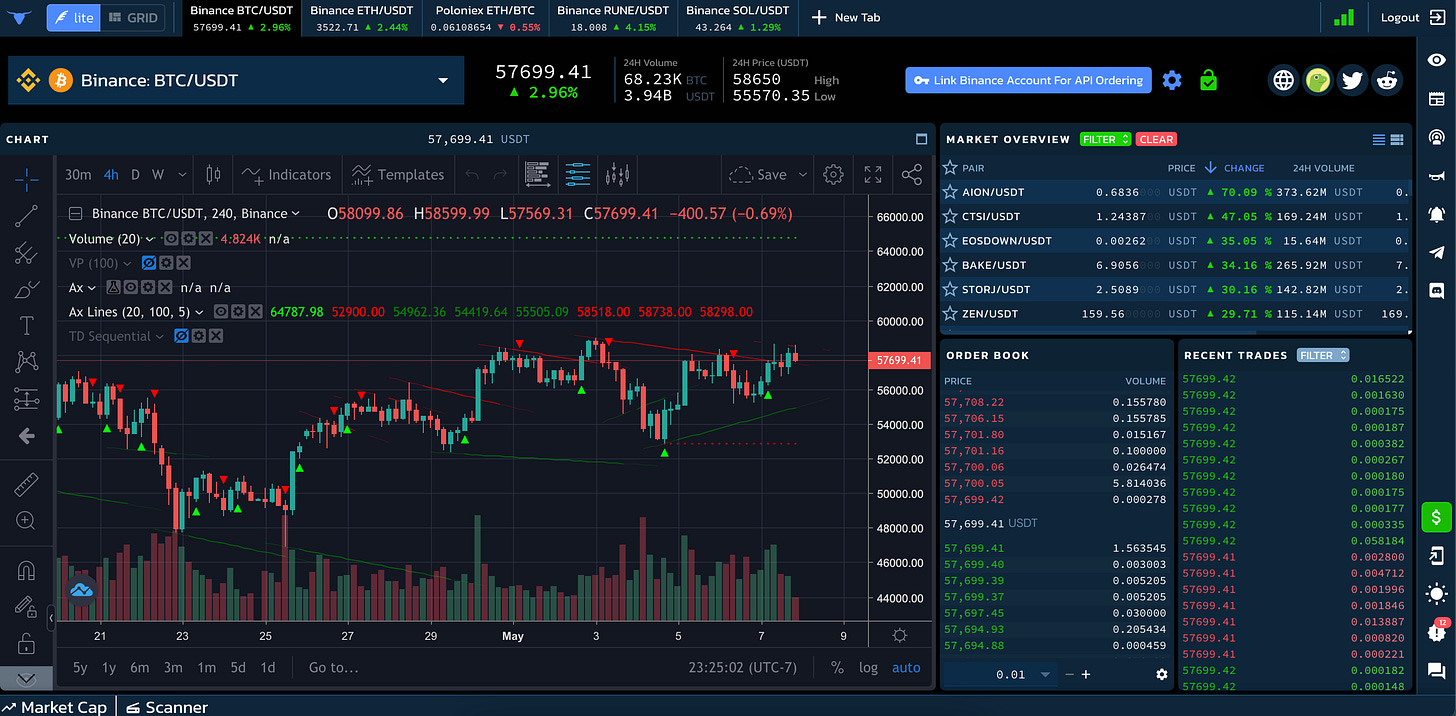The height and width of the screenshot is (716, 1456).
Task: Click the undo arrow in chart toolbar
Action: coord(472,174)
